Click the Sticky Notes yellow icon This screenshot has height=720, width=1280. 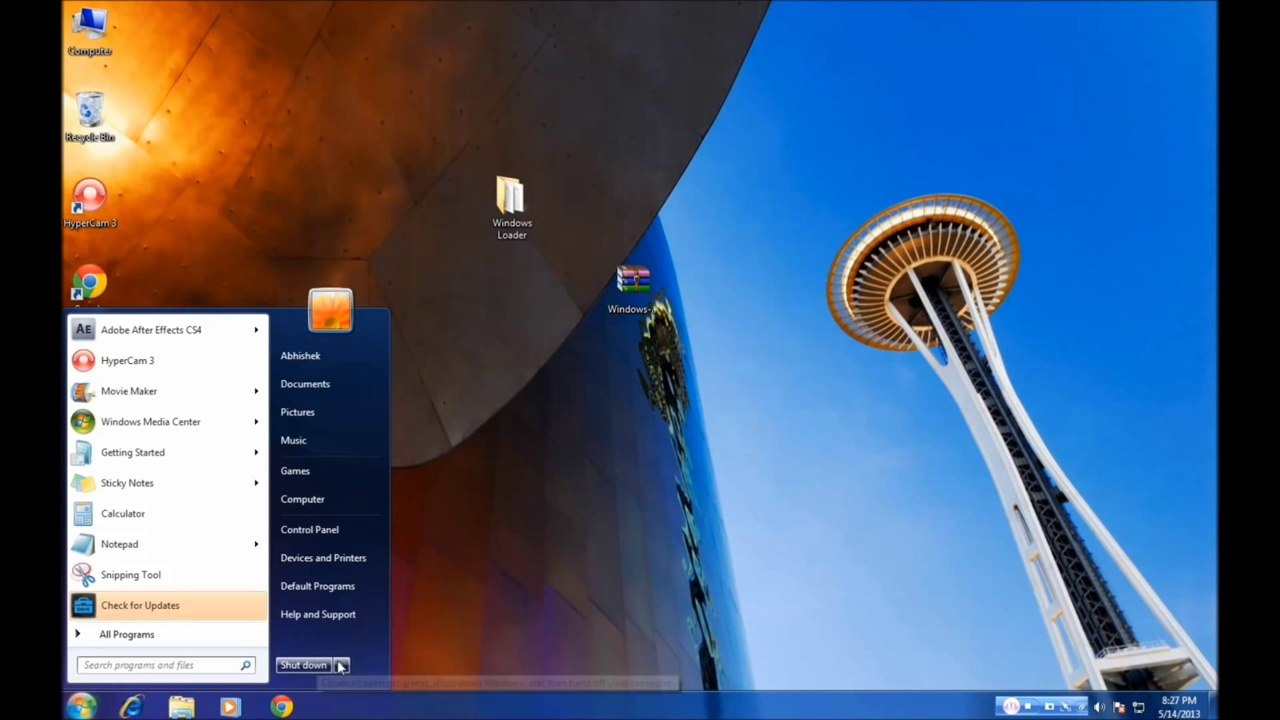[x=84, y=483]
